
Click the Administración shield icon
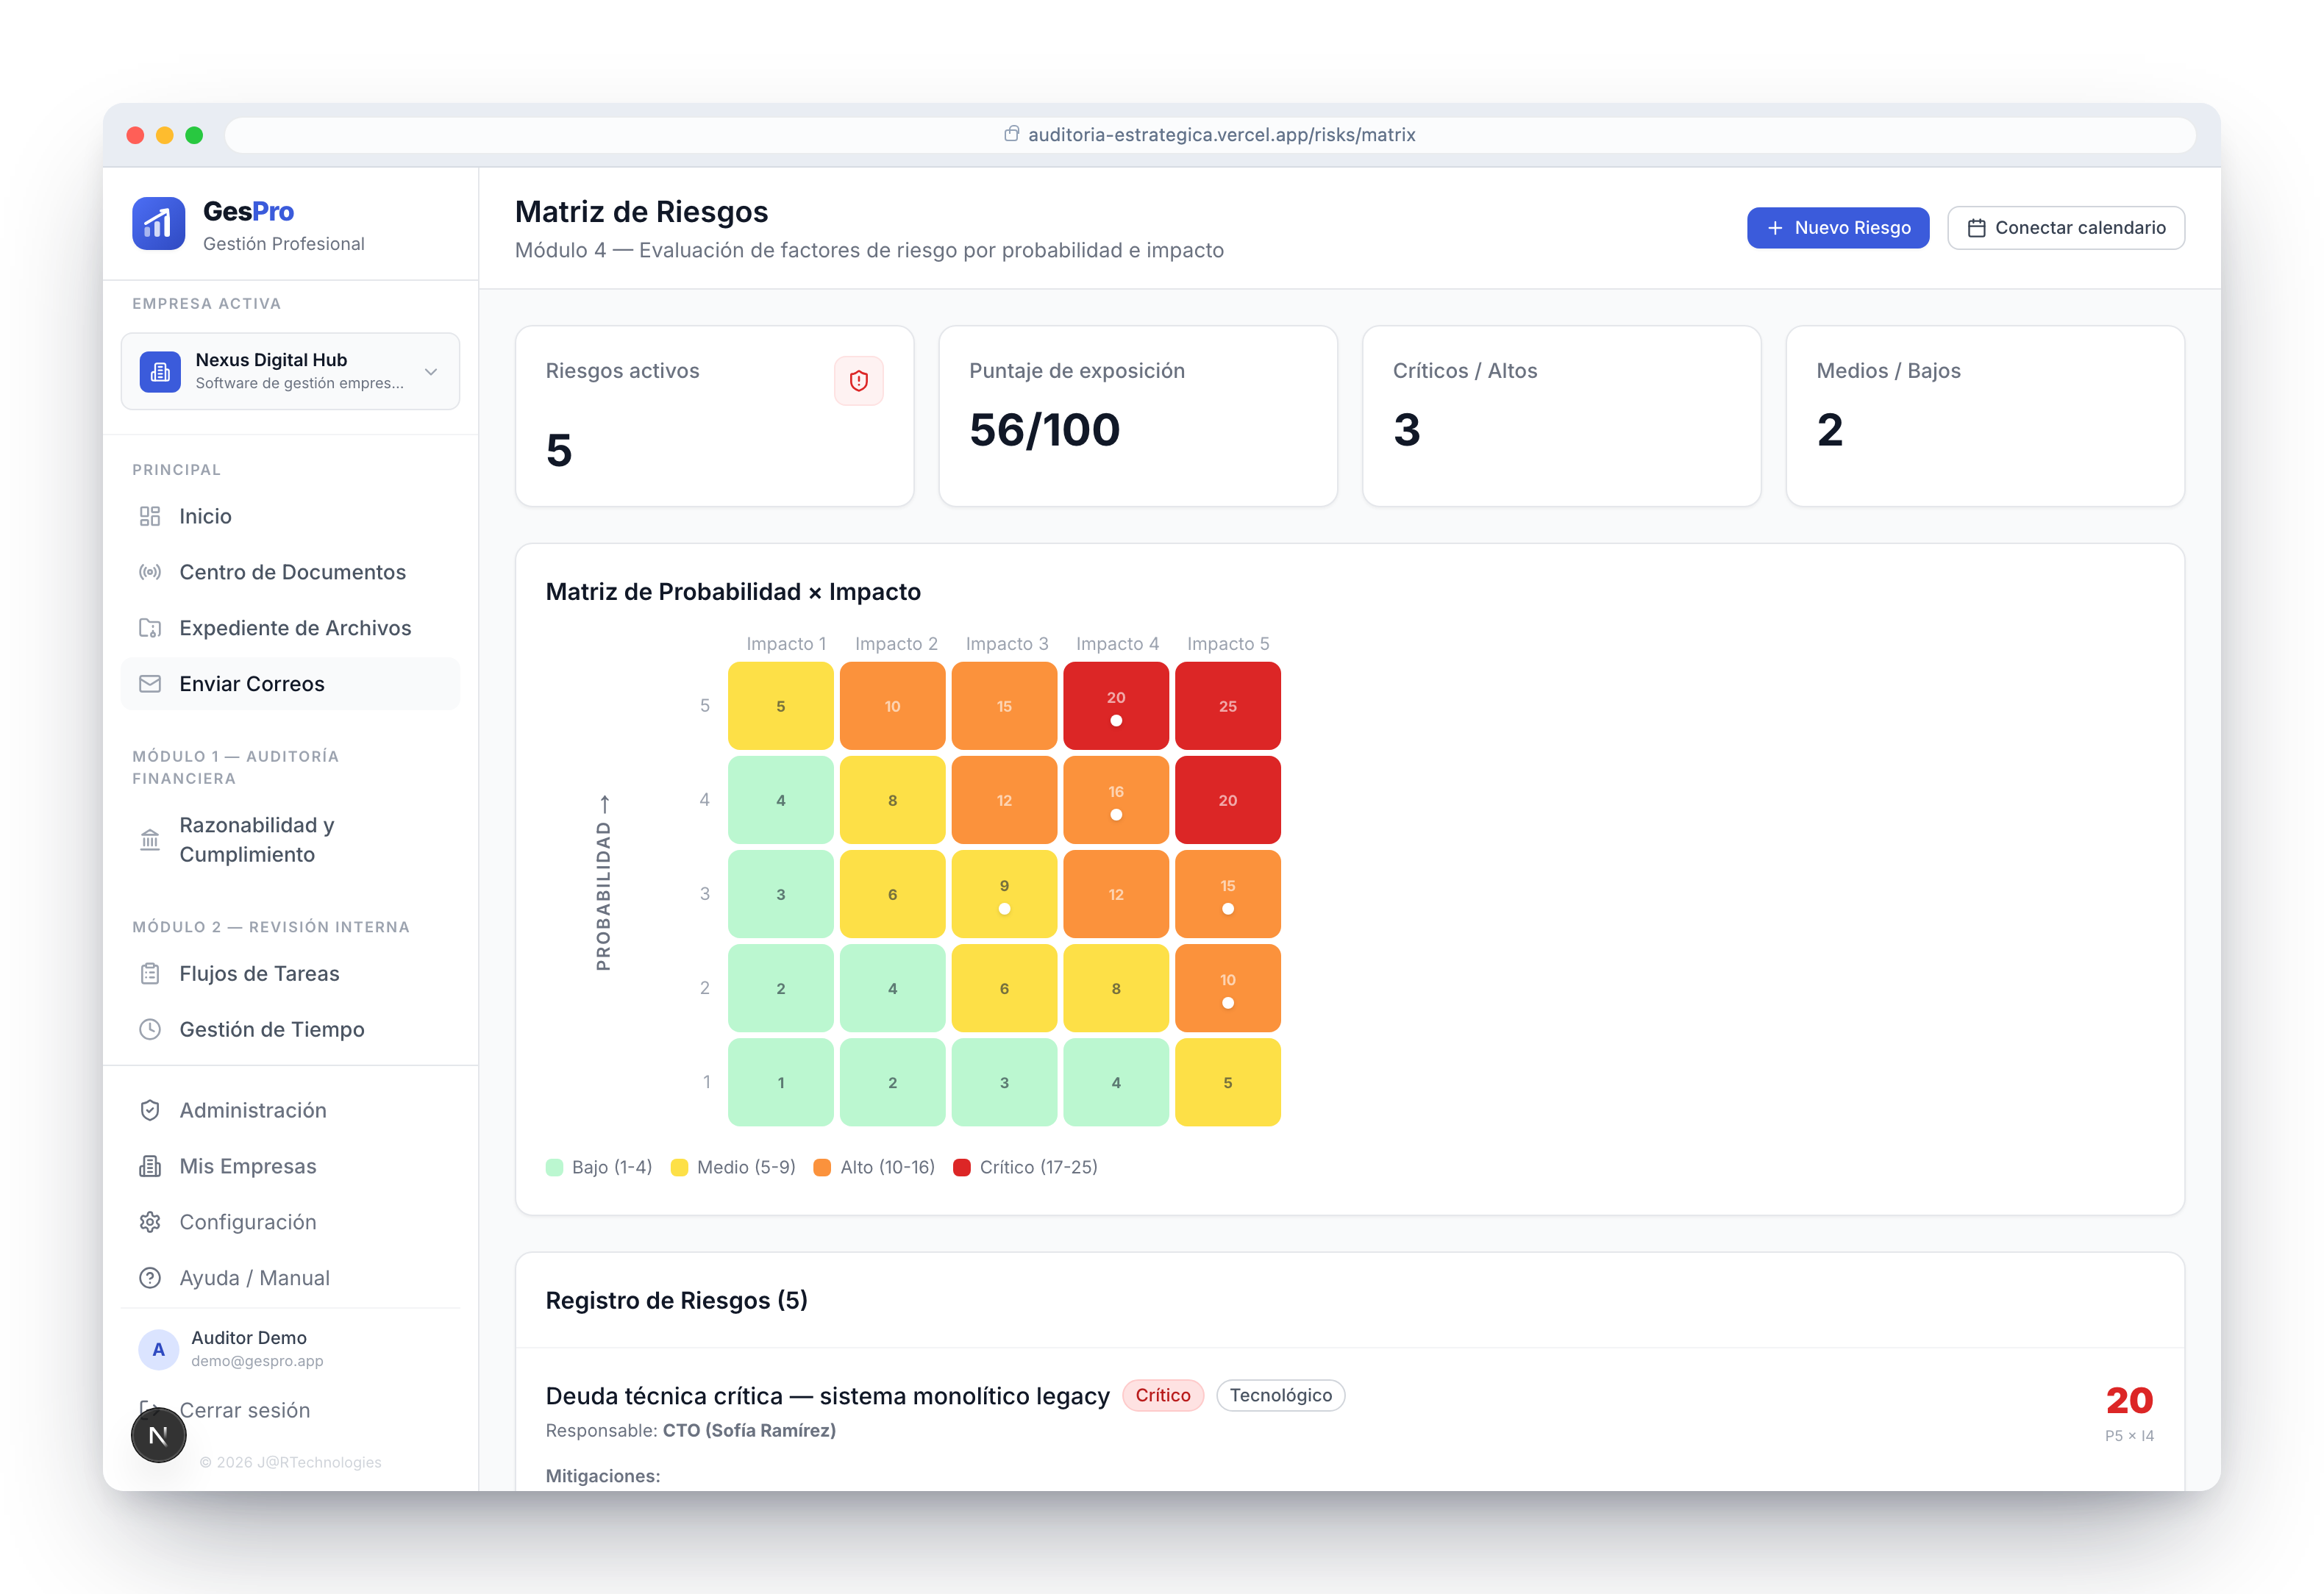[x=150, y=1111]
